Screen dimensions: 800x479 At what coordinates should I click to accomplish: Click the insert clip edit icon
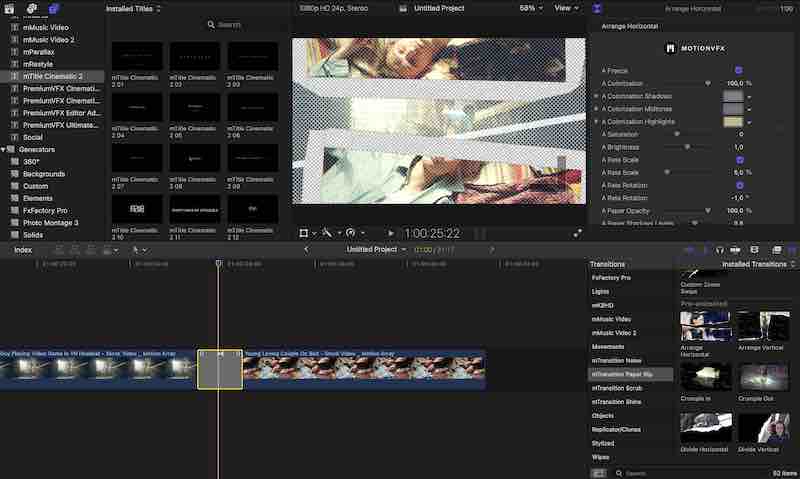75,250
